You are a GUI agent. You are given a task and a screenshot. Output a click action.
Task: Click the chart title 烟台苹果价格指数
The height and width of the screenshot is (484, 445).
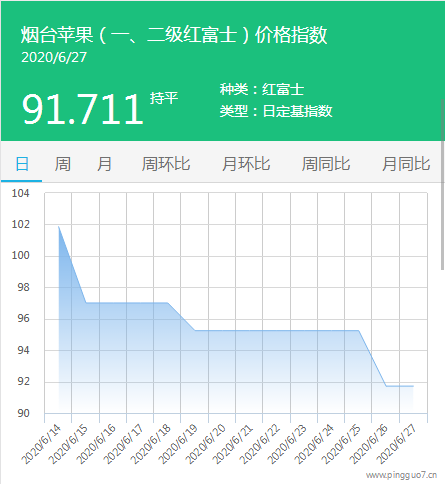tap(174, 35)
